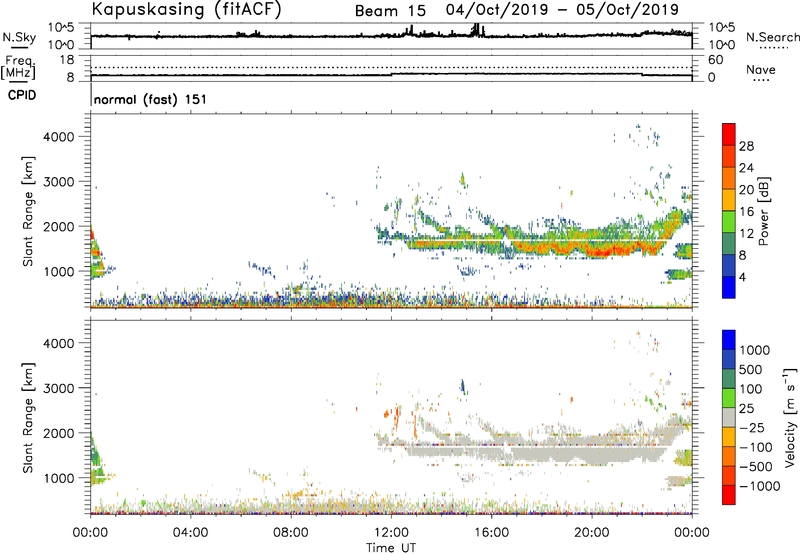Pick the bright blue bottom power colorbar swatch

[x=729, y=287]
